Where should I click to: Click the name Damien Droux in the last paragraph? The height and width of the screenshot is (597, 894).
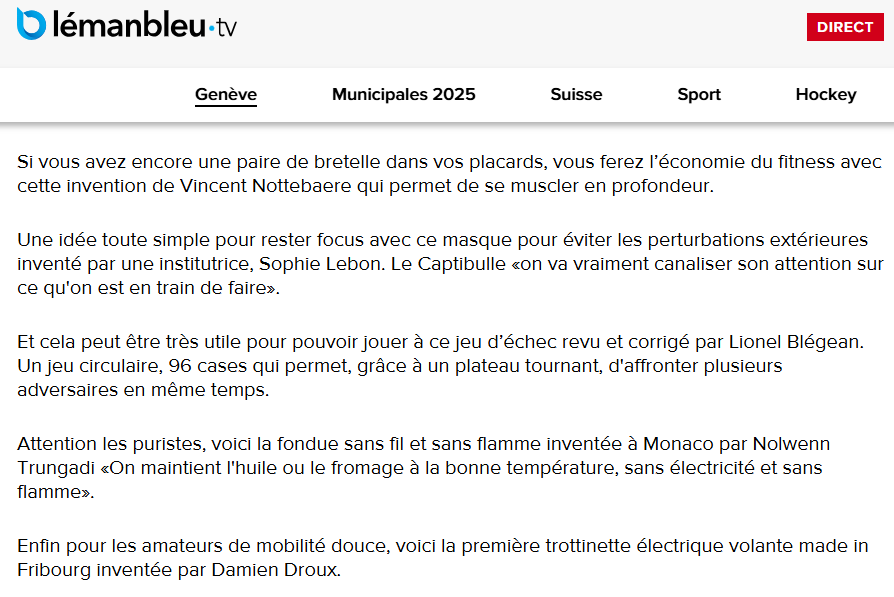click(274, 570)
